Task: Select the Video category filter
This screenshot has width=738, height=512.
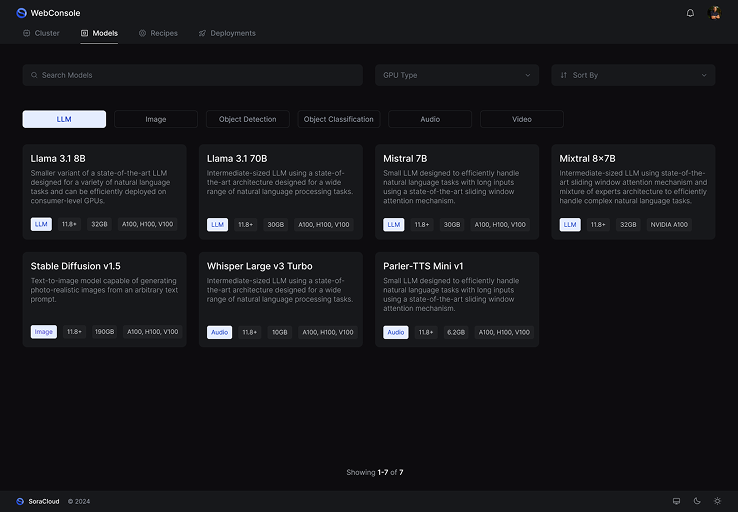Action: point(521,119)
